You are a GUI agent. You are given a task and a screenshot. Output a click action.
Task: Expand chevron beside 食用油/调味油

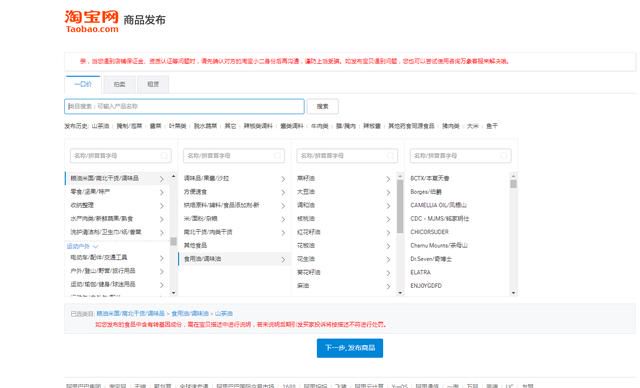point(283,259)
